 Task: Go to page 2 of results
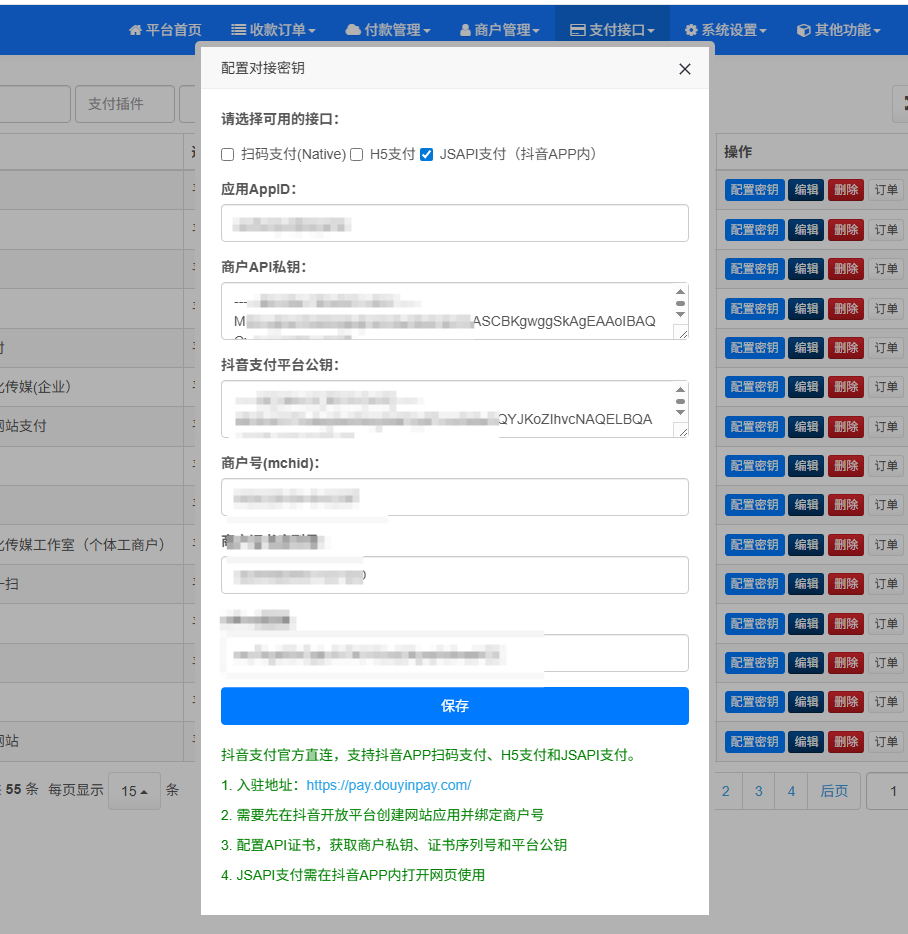point(726,791)
